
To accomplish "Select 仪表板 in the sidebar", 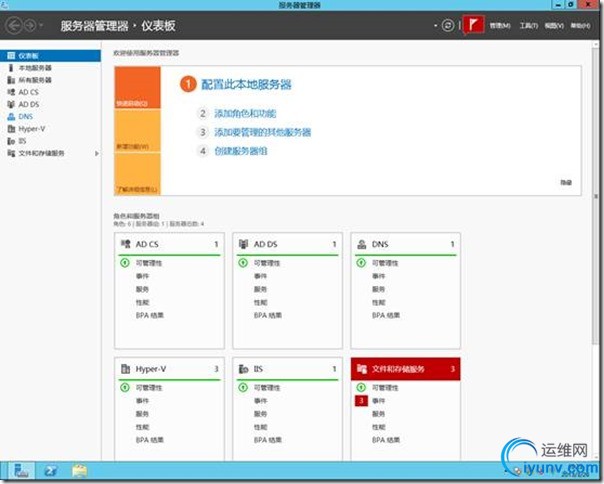I will [x=50, y=56].
